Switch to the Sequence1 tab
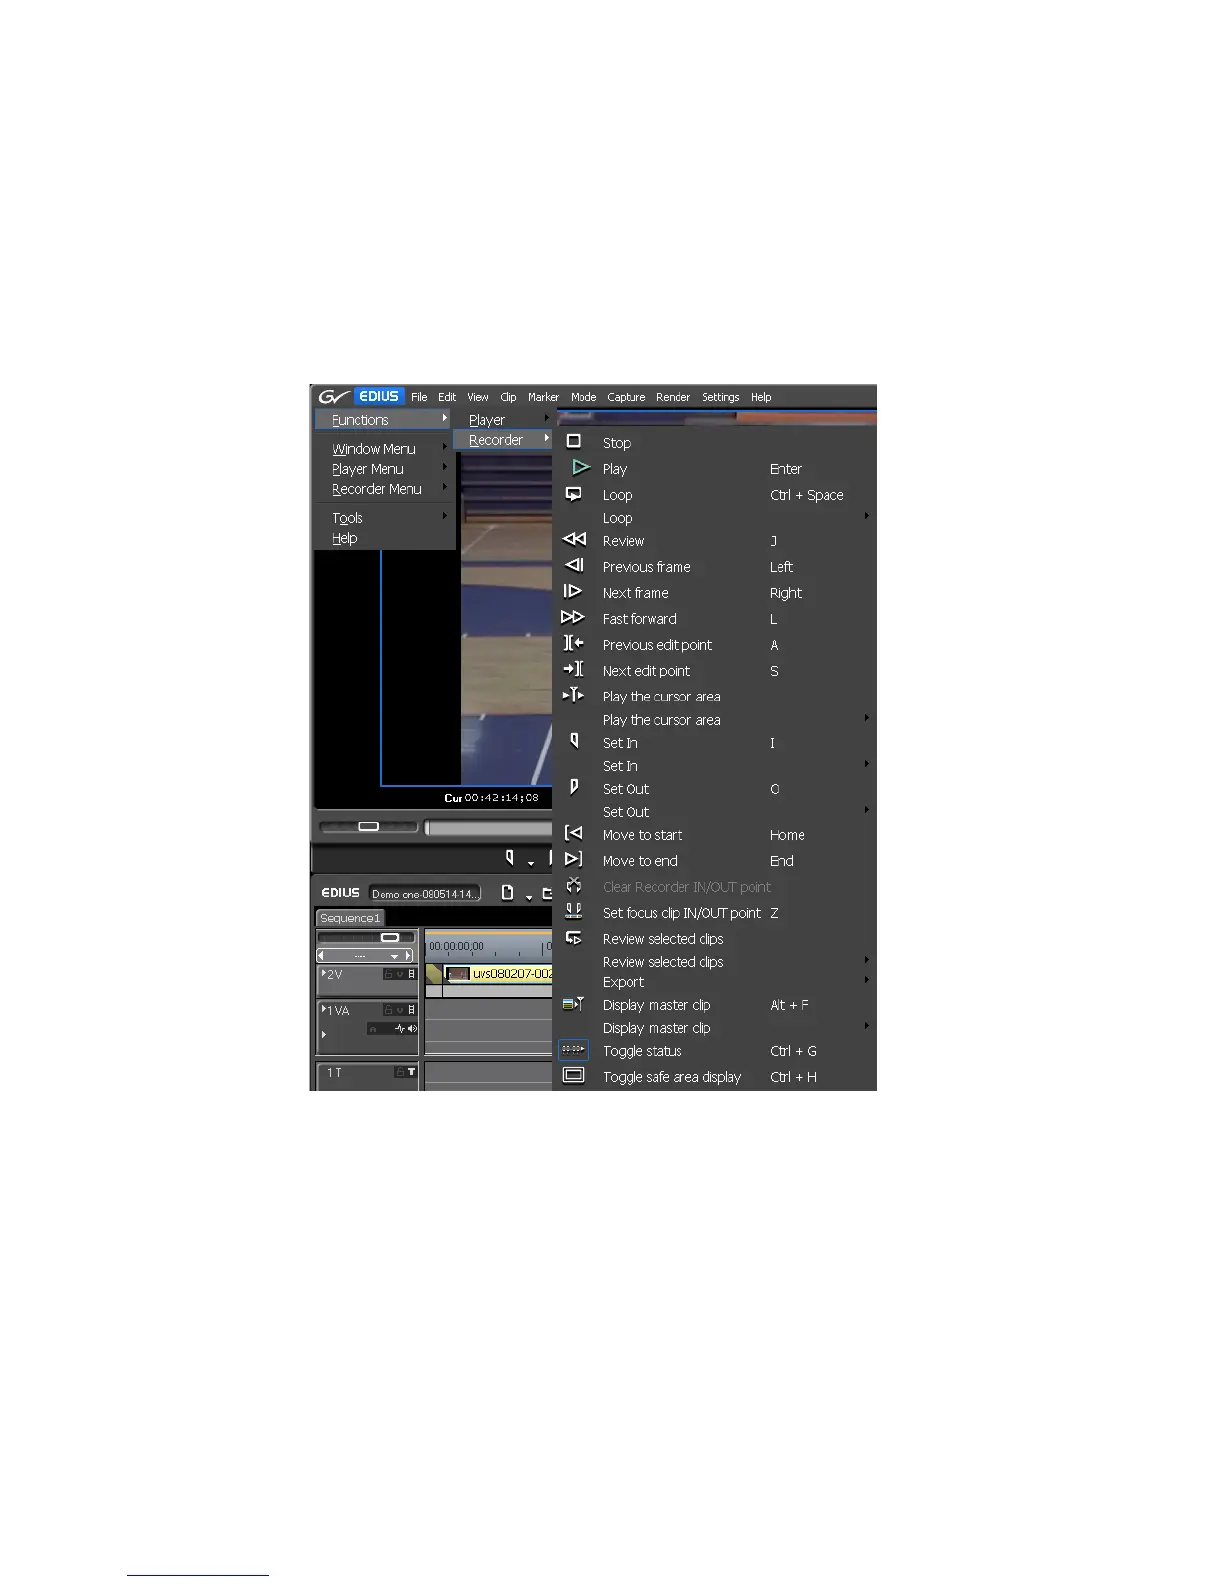Screen dimensions: 1224x1584 click(x=350, y=918)
